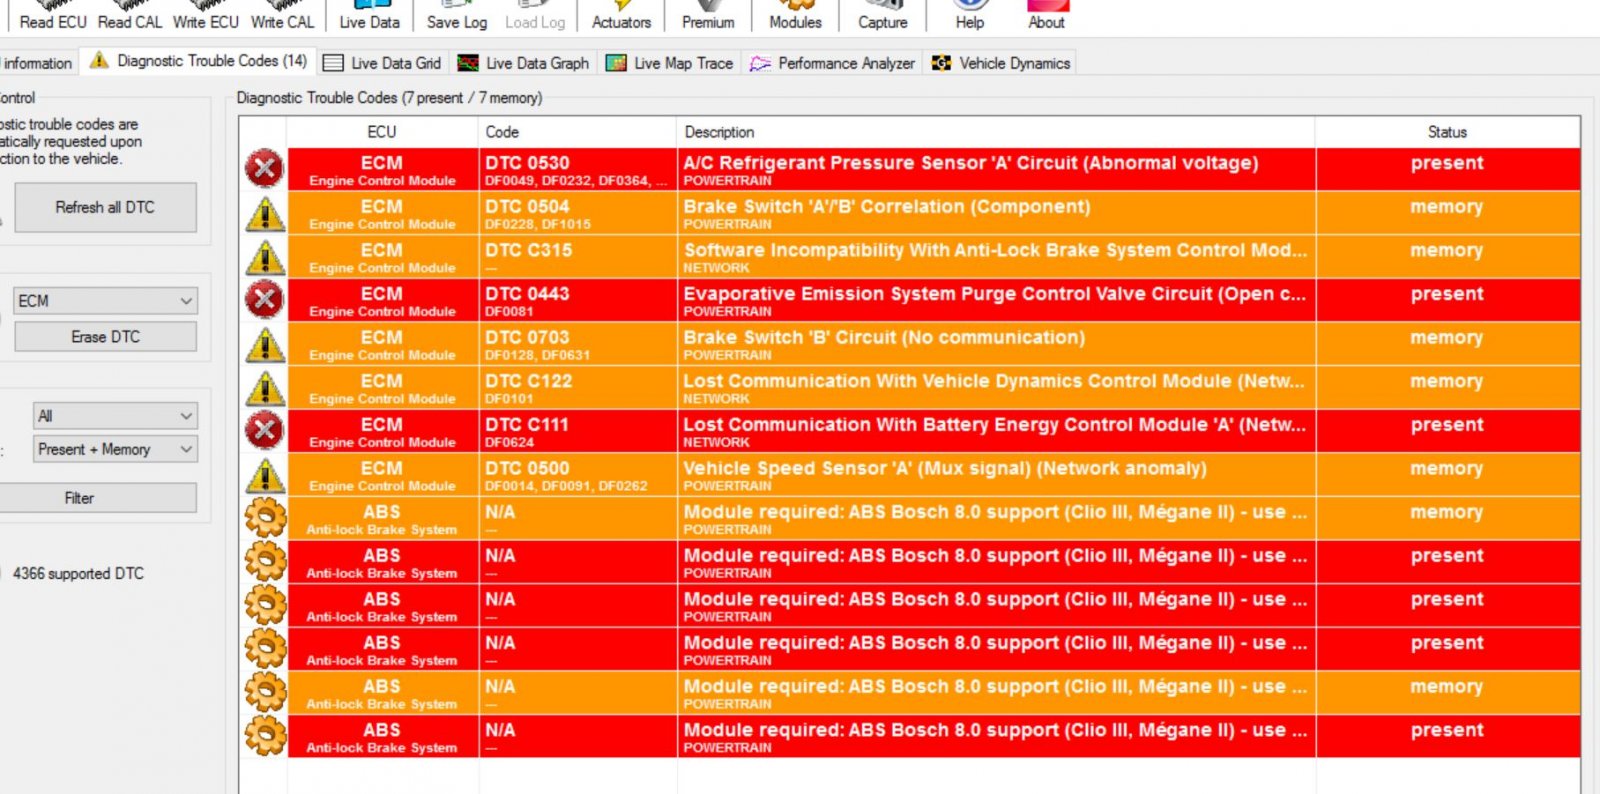Image resolution: width=1600 pixels, height=794 pixels.
Task: Expand the ECM module dropdown
Action: tap(105, 301)
